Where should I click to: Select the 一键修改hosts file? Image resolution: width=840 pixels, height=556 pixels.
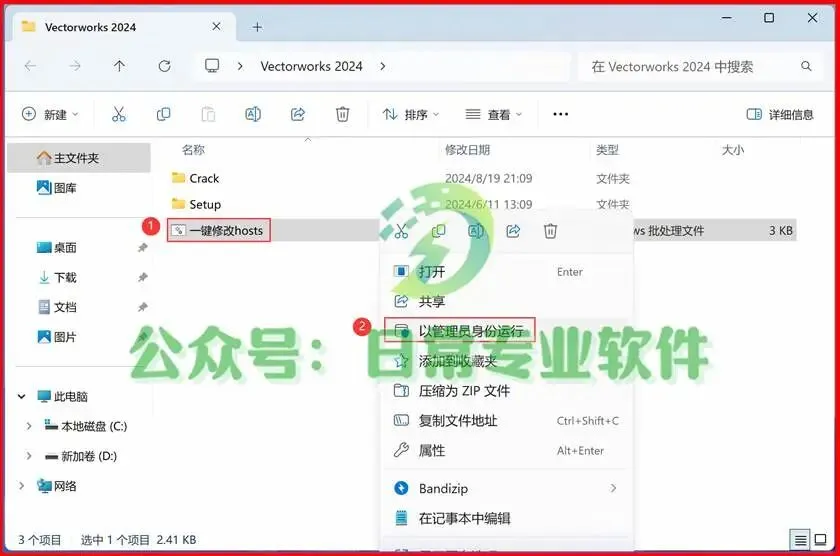pyautogui.click(x=218, y=230)
